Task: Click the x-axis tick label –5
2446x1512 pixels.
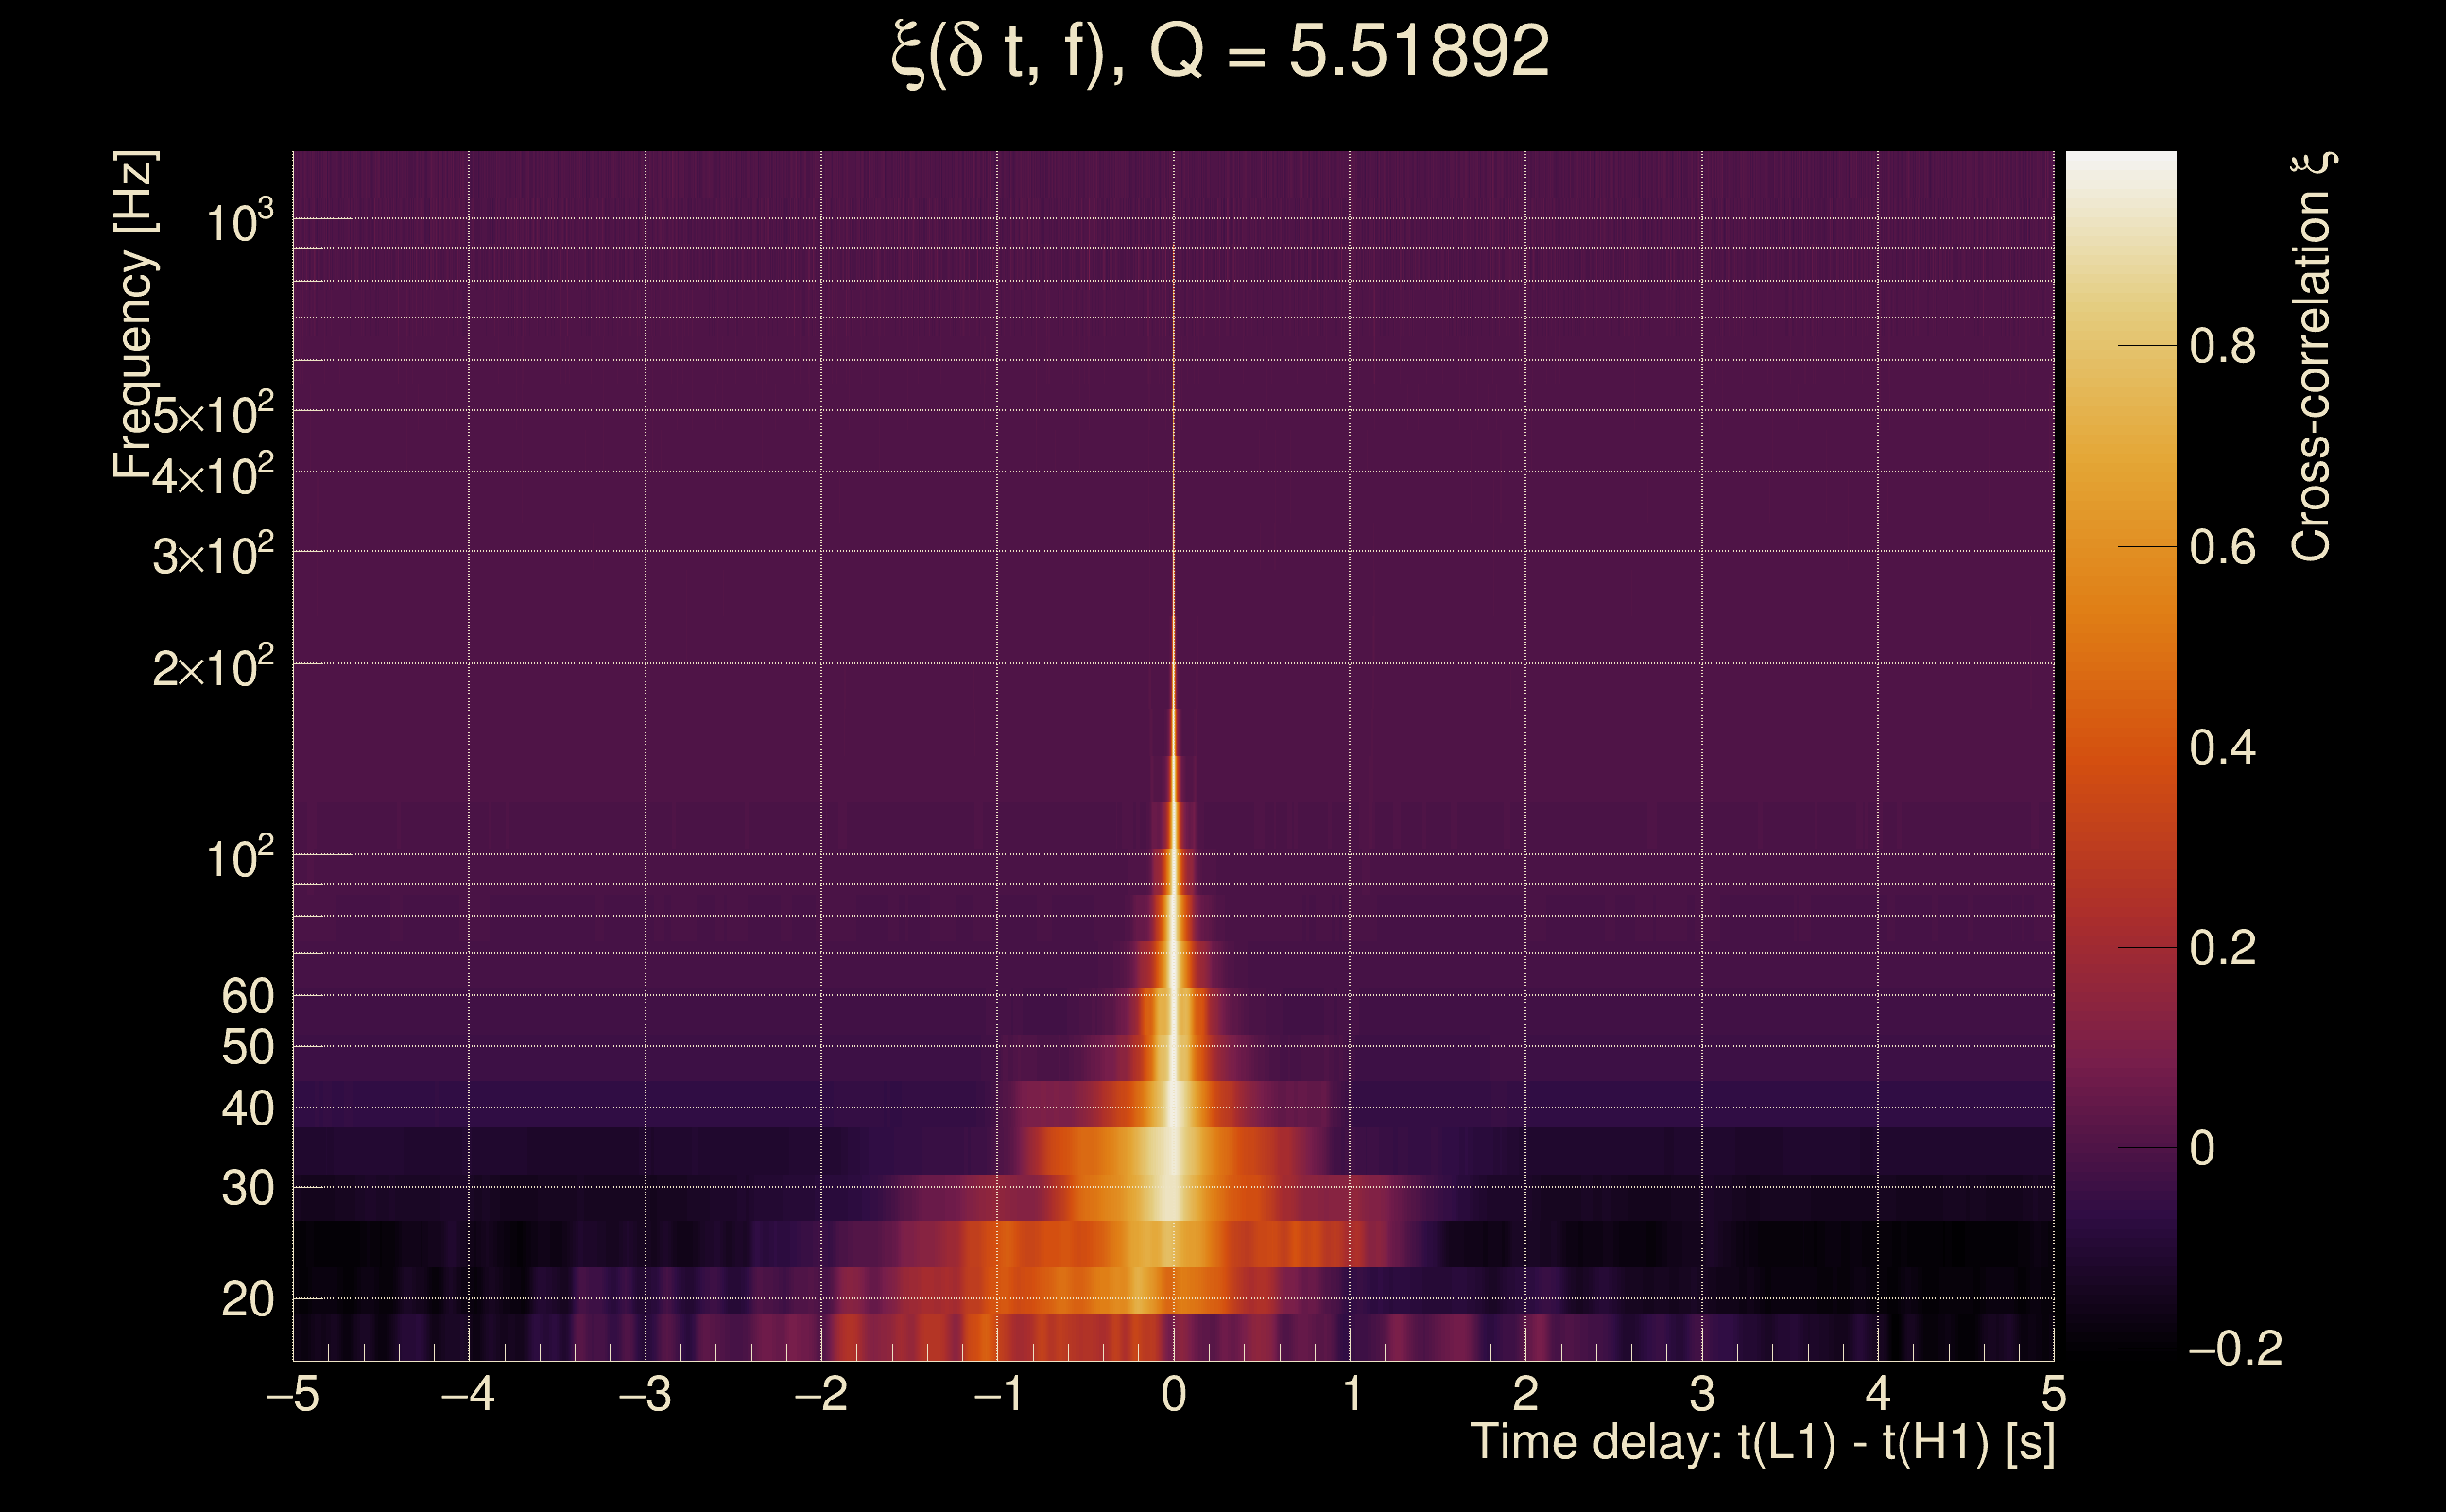Action: click(292, 1394)
